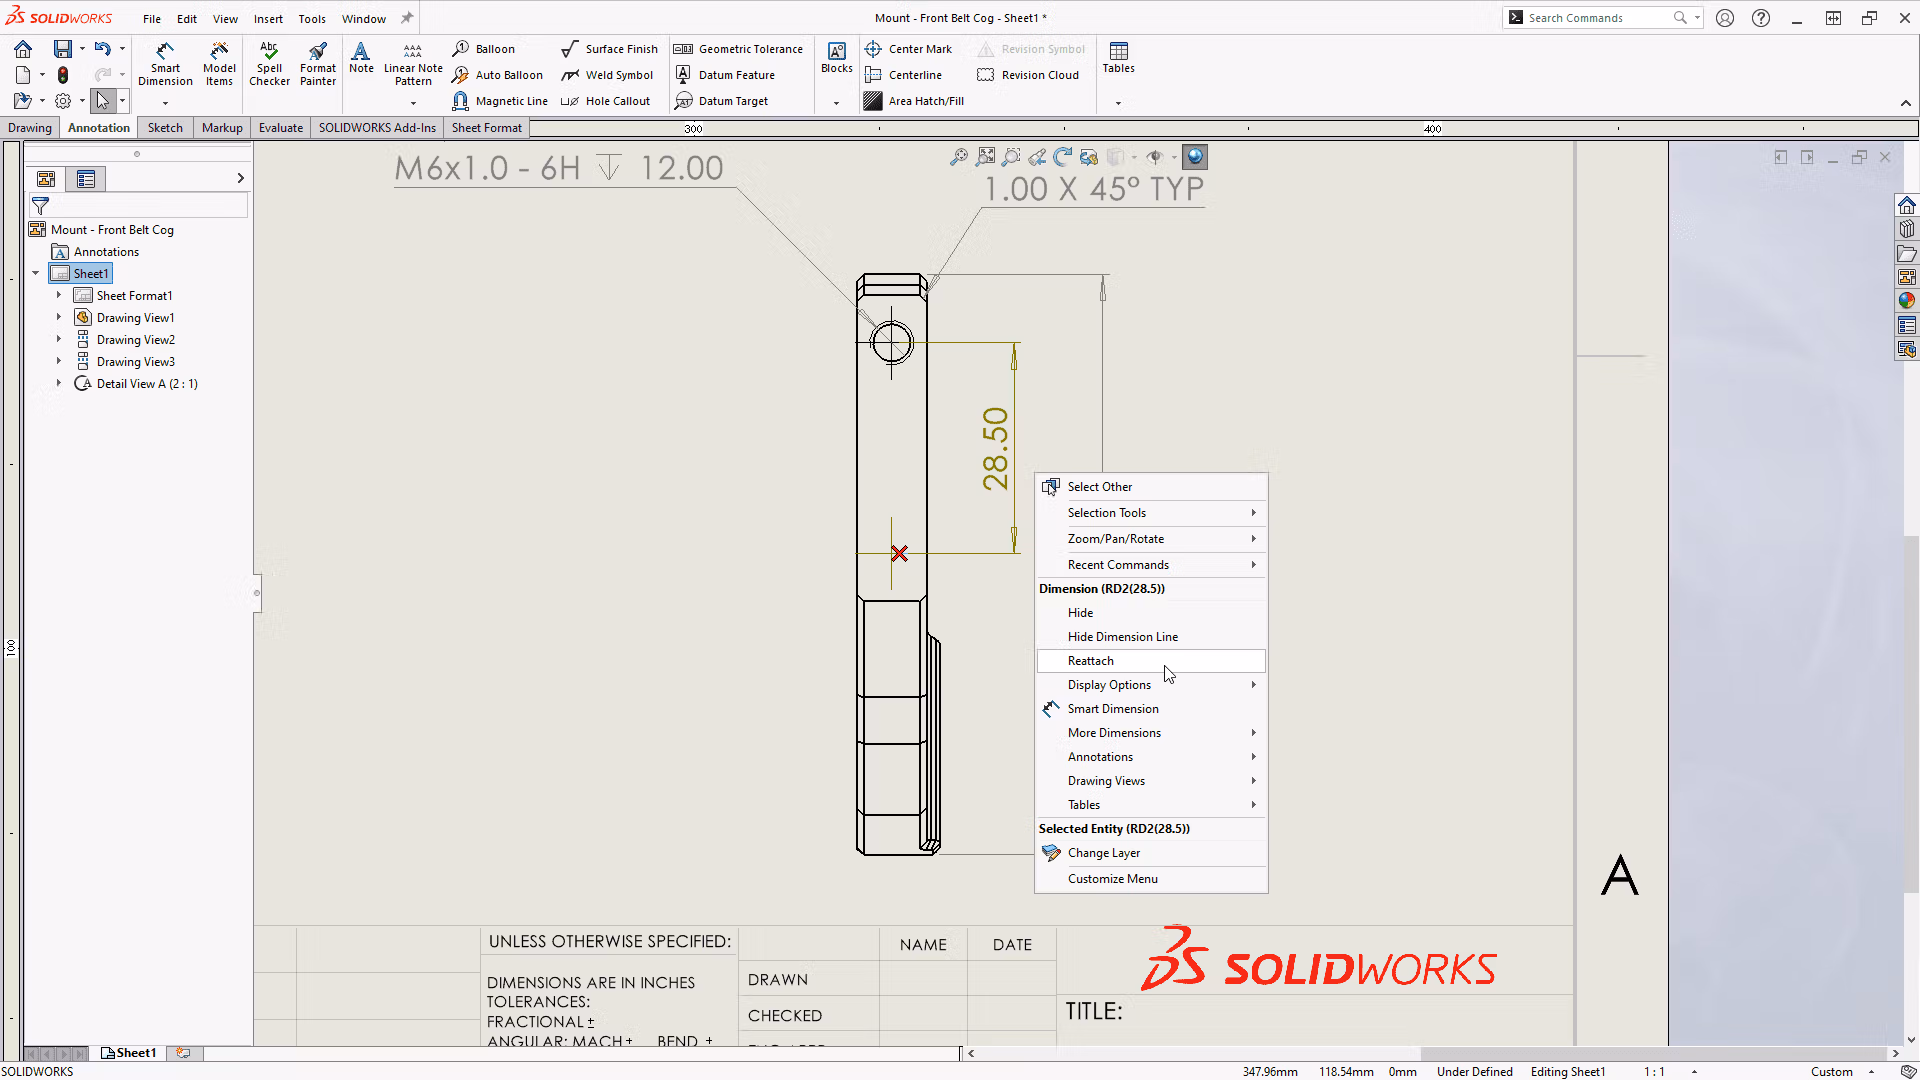Start the Auto Balloon command
1920x1080 pixels.
click(x=497, y=75)
